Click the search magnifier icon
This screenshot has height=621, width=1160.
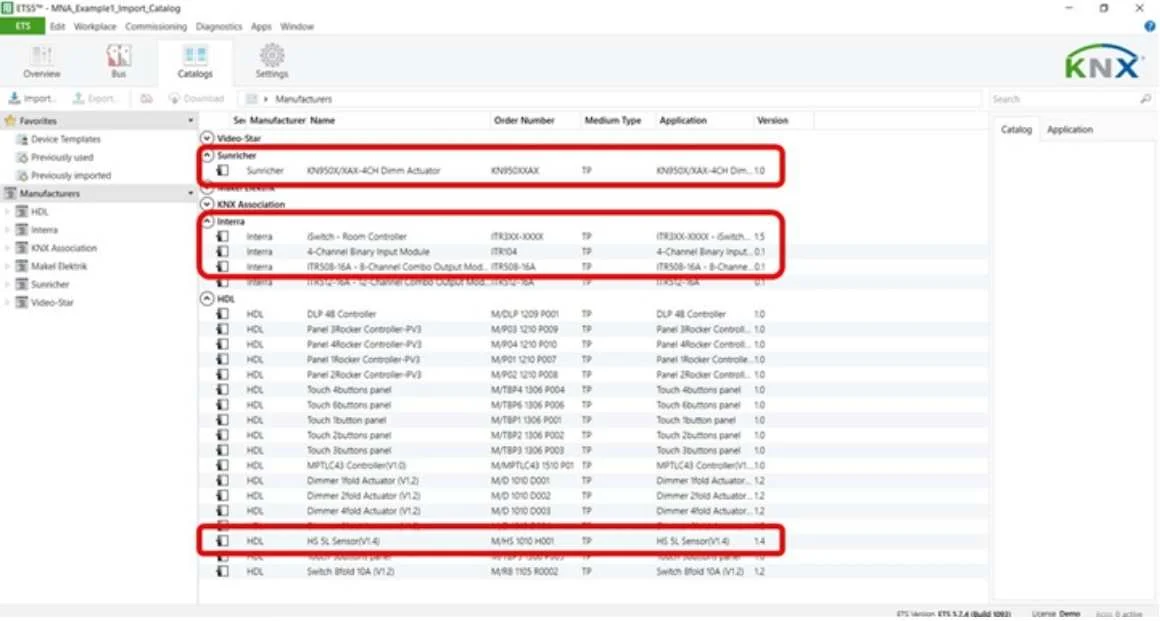tap(1145, 98)
